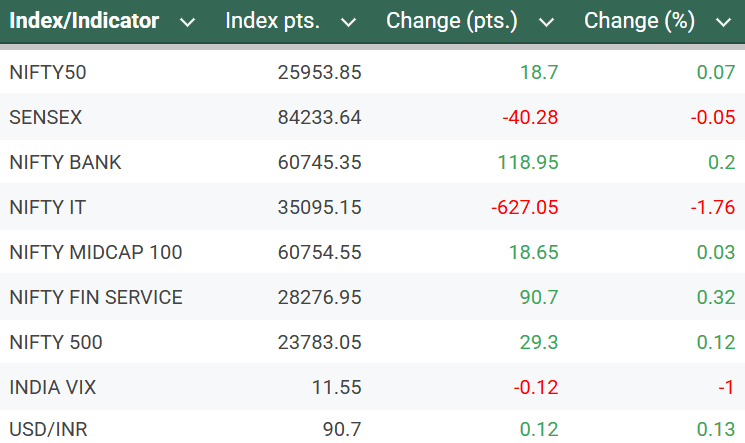The width and height of the screenshot is (745, 443).
Task: Open the Index pts. column sort chevron
Action: click(348, 21)
